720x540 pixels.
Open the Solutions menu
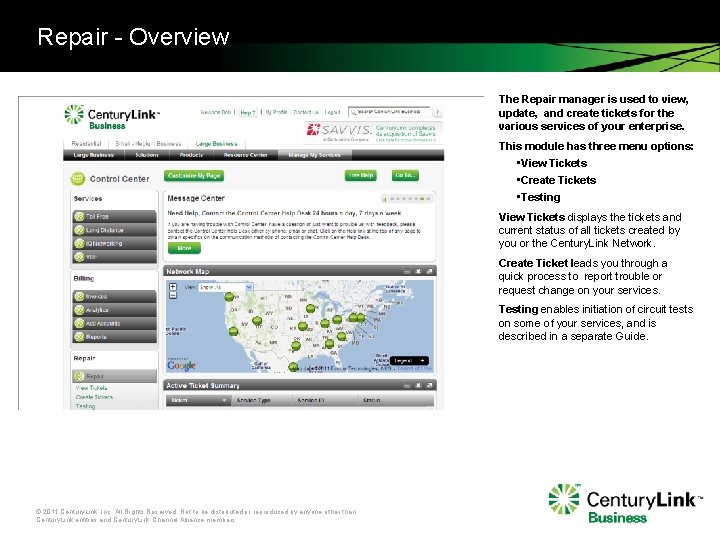(x=147, y=155)
